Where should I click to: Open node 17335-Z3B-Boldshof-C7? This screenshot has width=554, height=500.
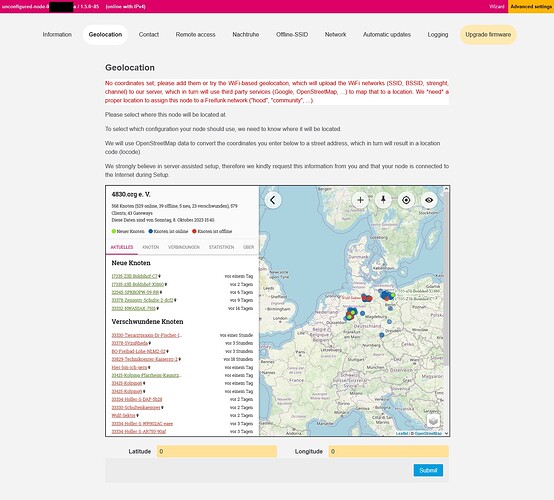134,276
